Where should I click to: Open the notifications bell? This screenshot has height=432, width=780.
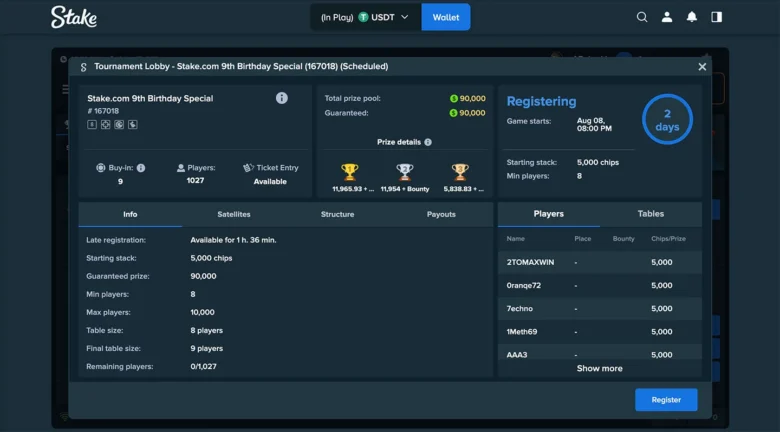(691, 17)
